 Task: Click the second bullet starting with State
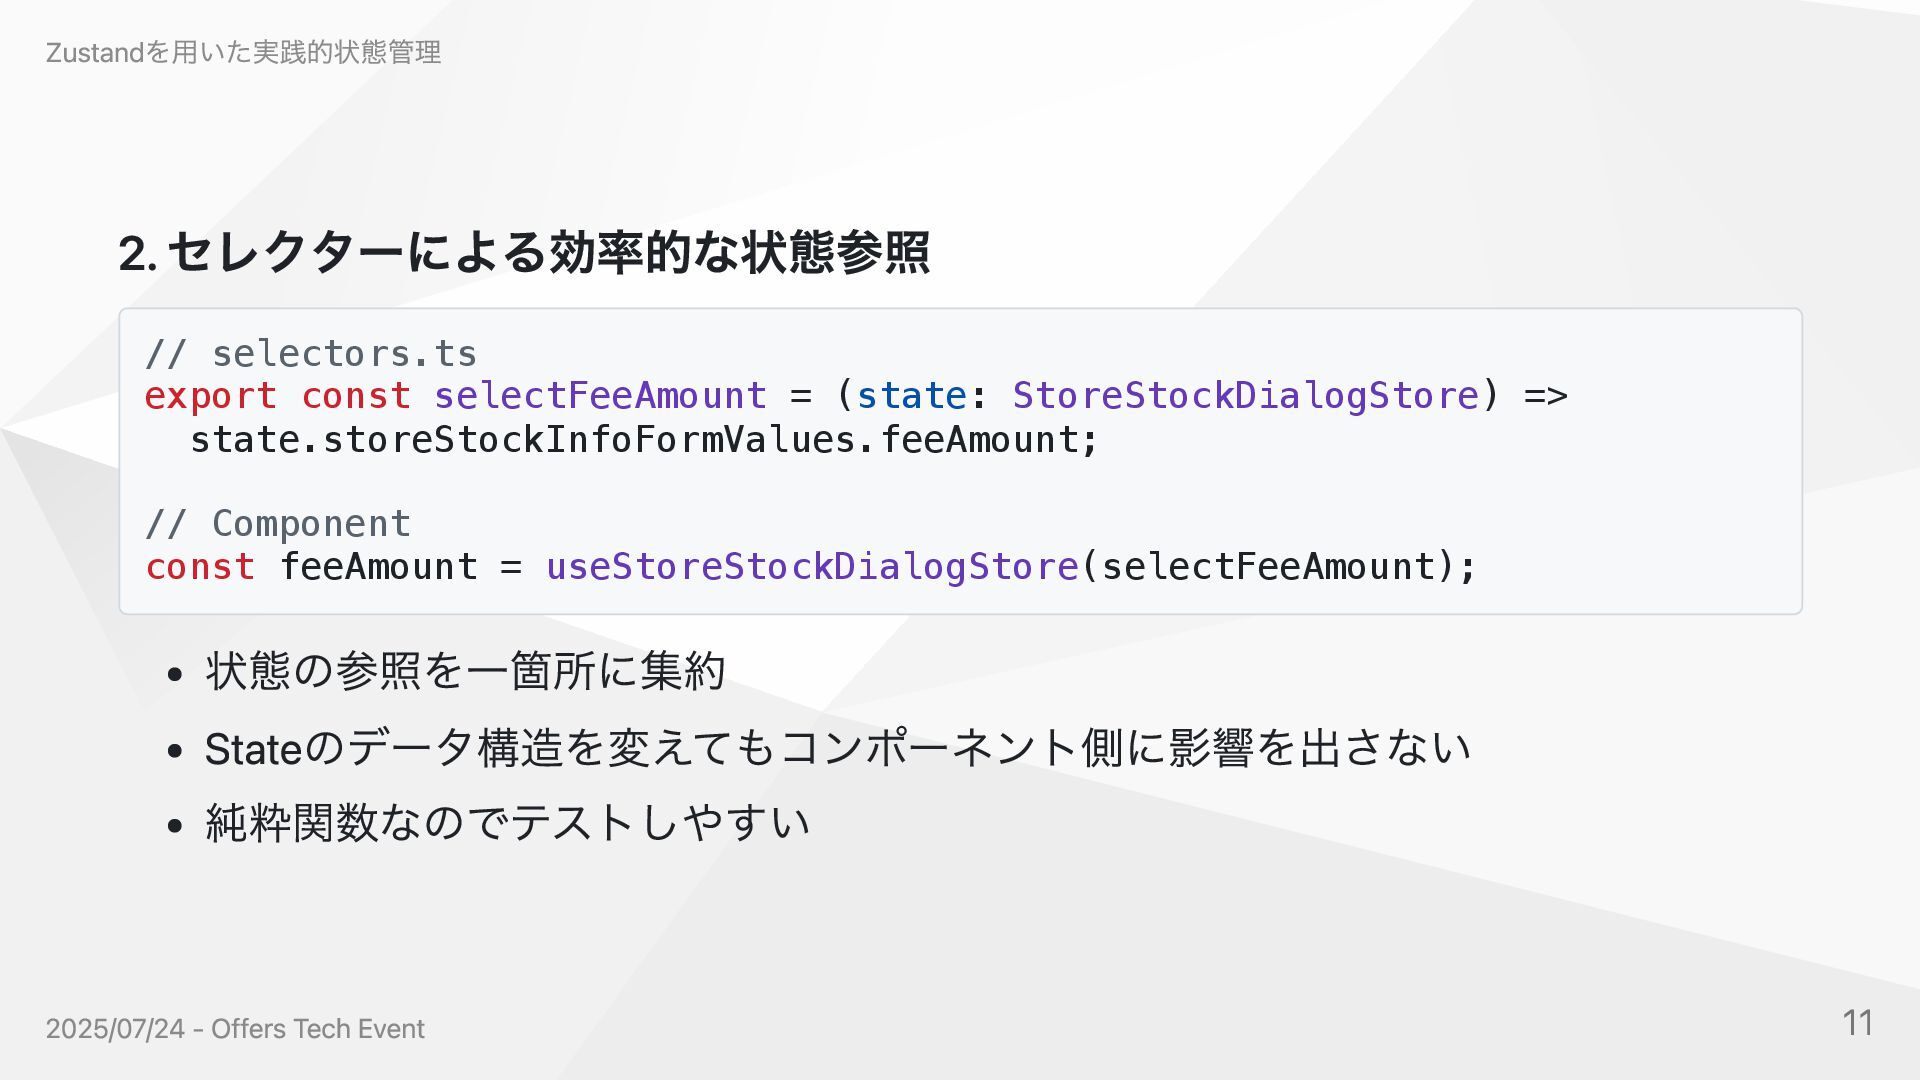tap(837, 748)
